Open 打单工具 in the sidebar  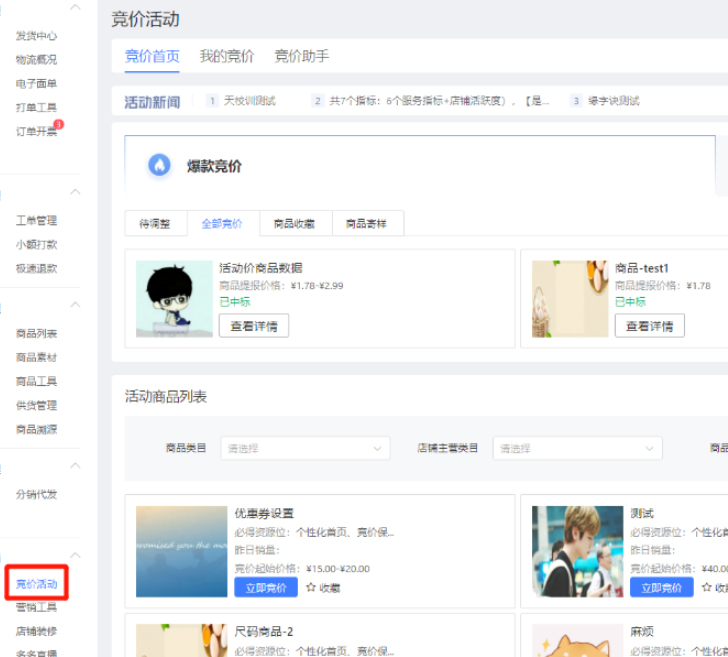point(37,107)
